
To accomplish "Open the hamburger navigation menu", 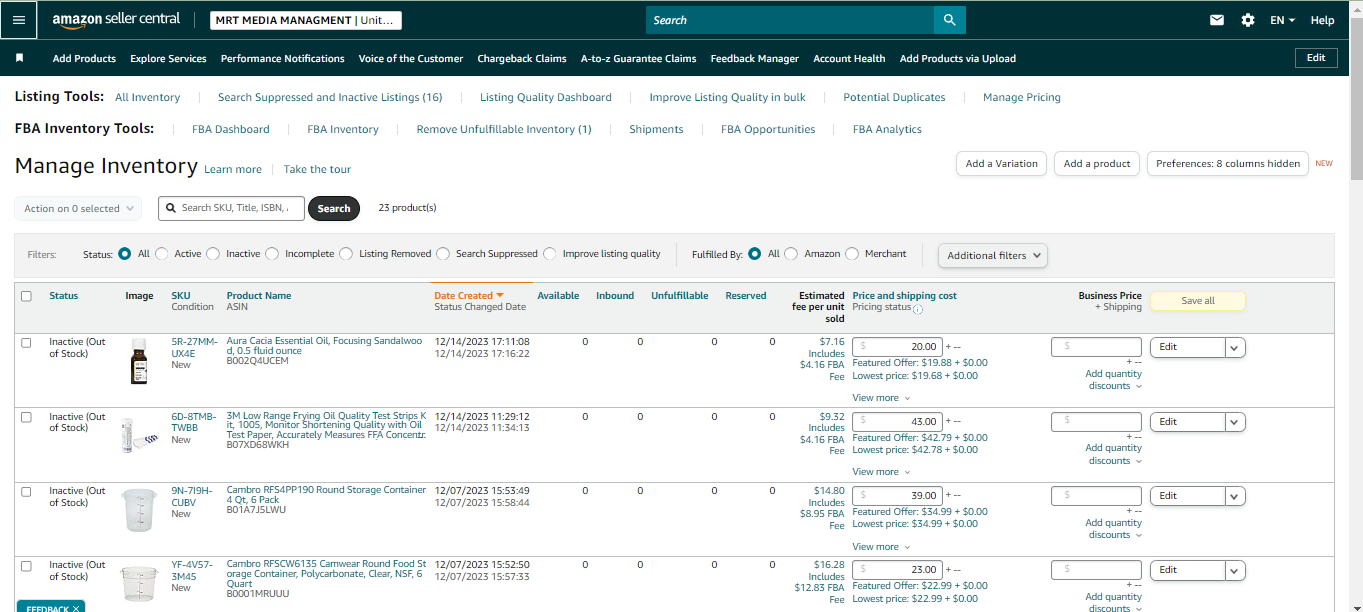I will 19,20.
